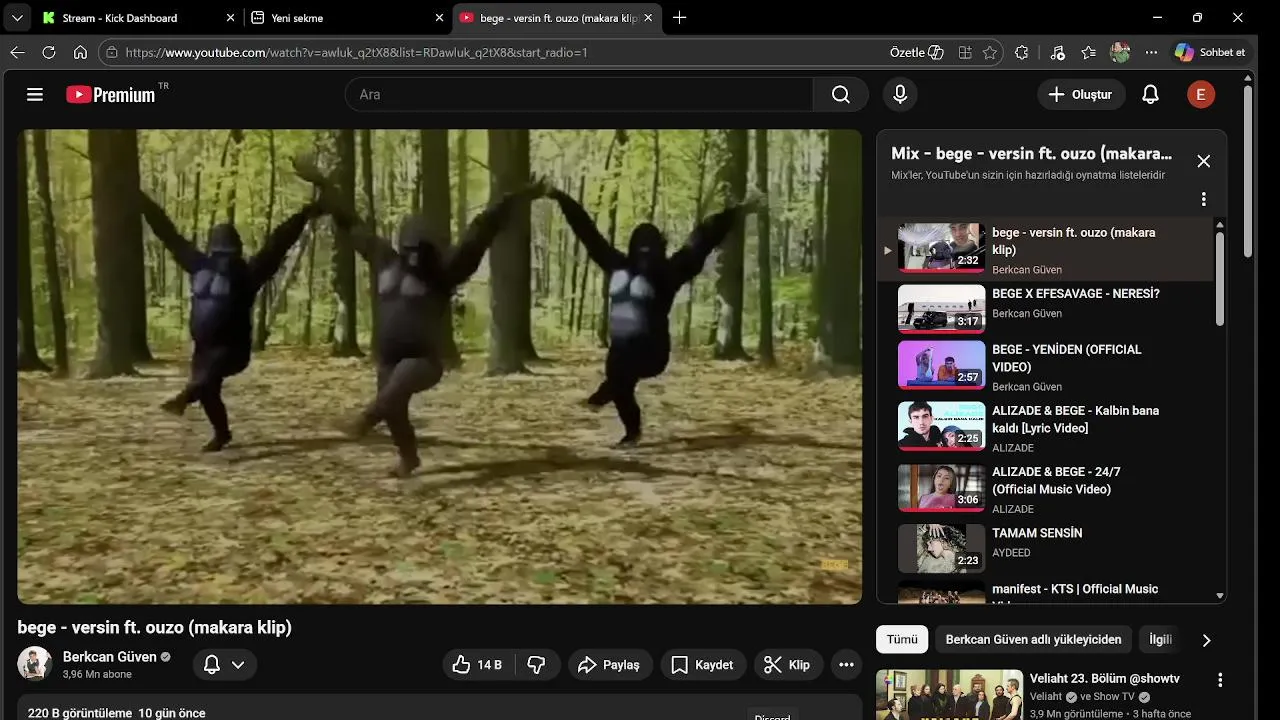1280x720 pixels.
Task: Open Copilot Sohbet et chat
Action: (1211, 52)
